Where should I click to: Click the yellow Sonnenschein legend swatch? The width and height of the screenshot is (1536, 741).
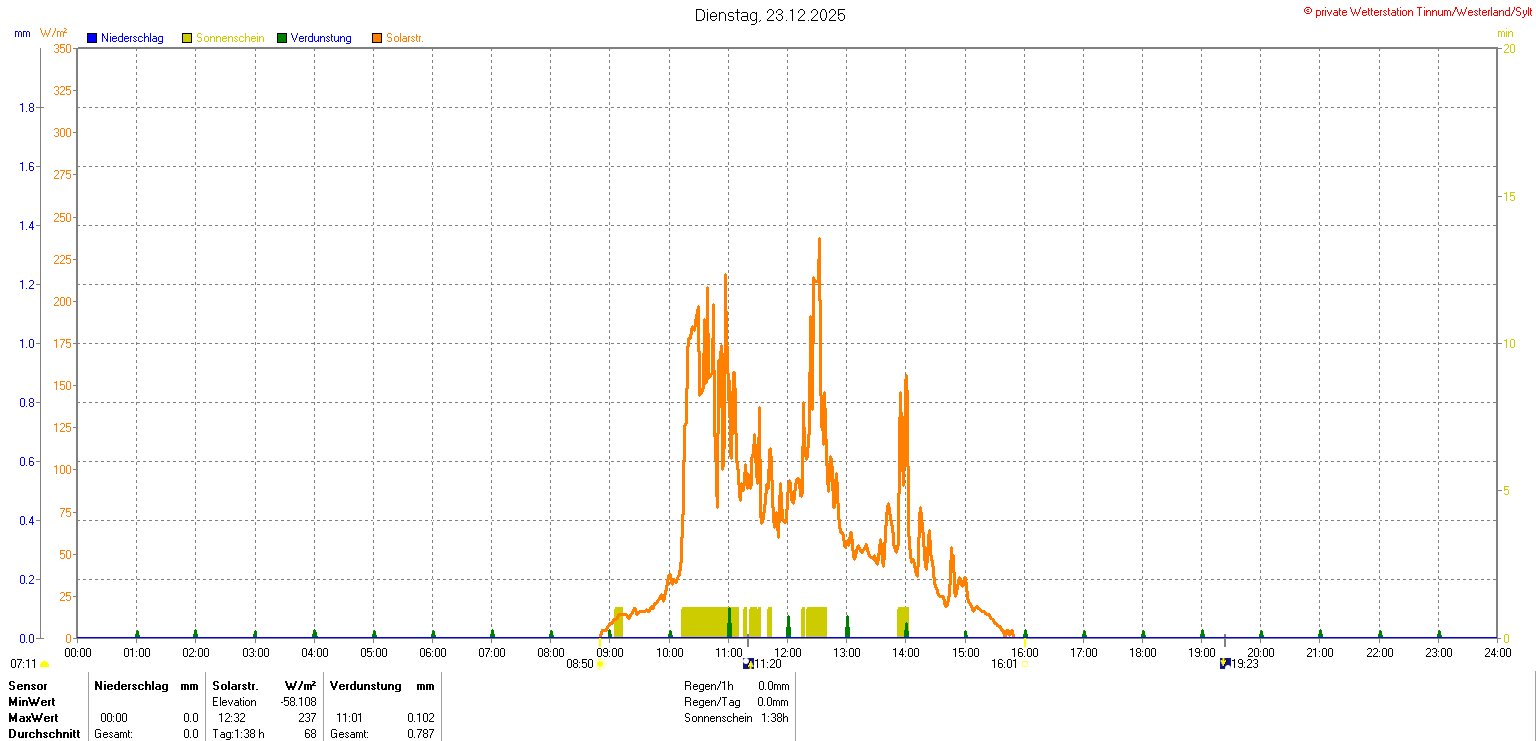coord(187,38)
